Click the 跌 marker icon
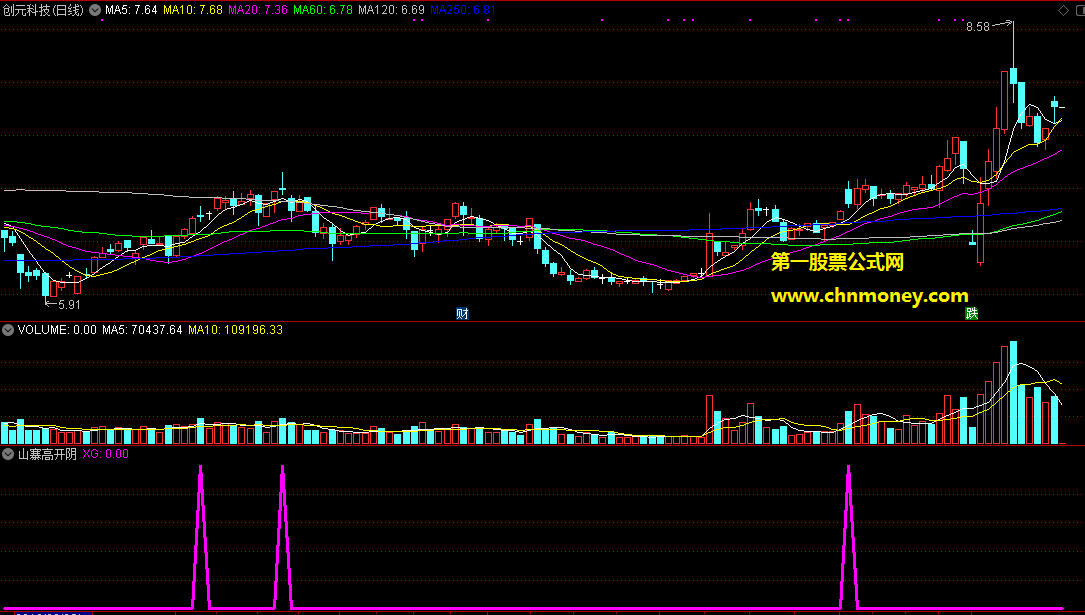1085x615 pixels. point(972,313)
